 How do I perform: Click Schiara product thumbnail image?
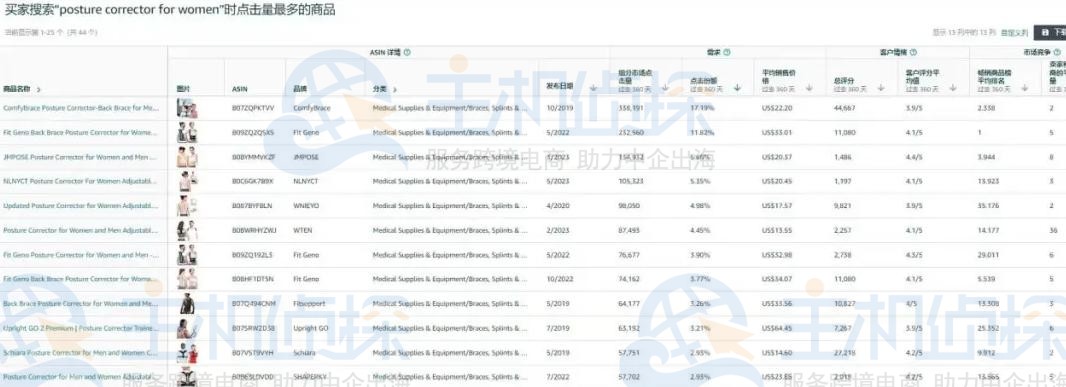(x=187, y=353)
